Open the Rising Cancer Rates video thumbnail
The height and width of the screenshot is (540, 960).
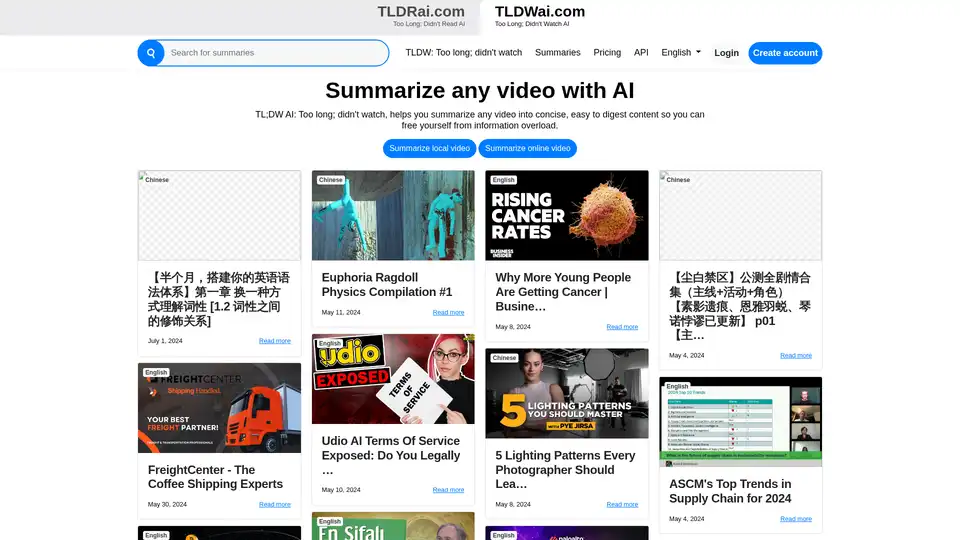click(x=567, y=215)
